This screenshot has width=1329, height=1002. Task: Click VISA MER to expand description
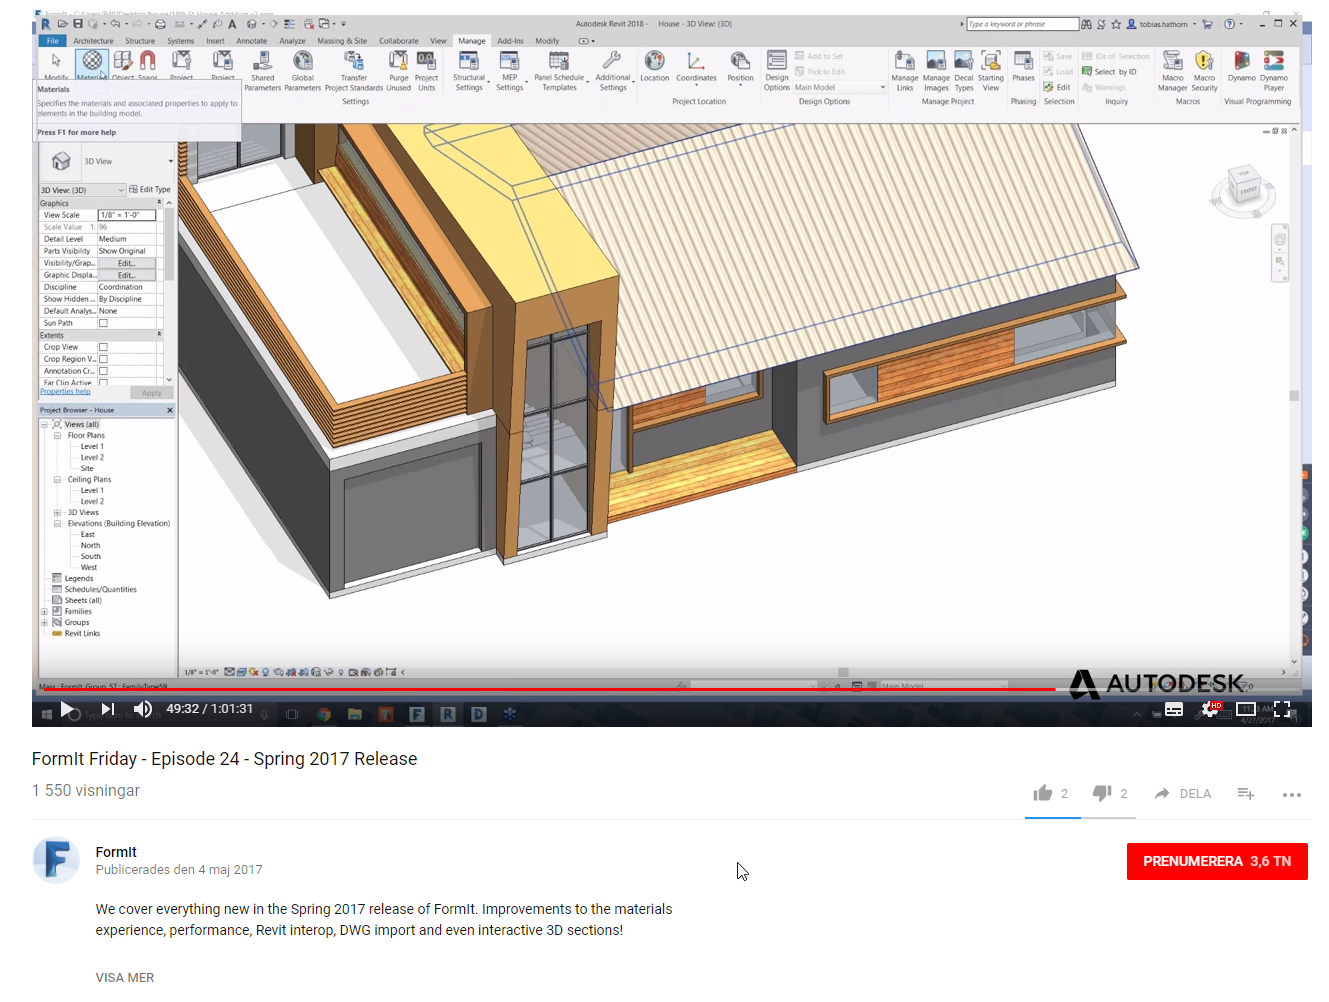(125, 977)
